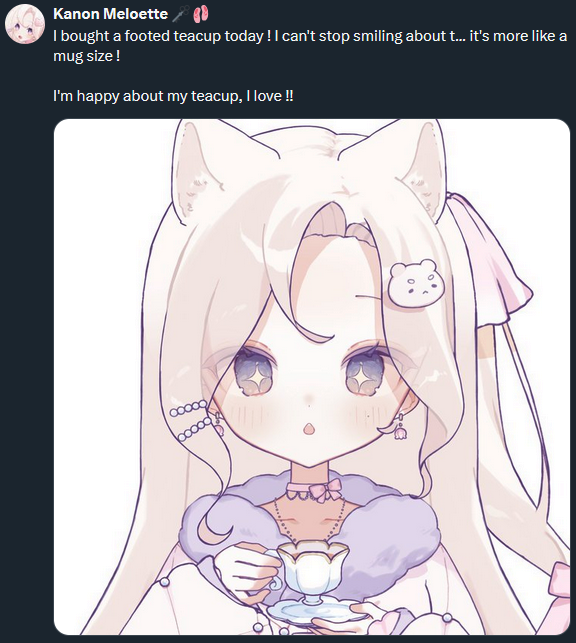Click the Kanon Meloette display name
The height and width of the screenshot is (643, 576).
pyautogui.click(x=110, y=14)
